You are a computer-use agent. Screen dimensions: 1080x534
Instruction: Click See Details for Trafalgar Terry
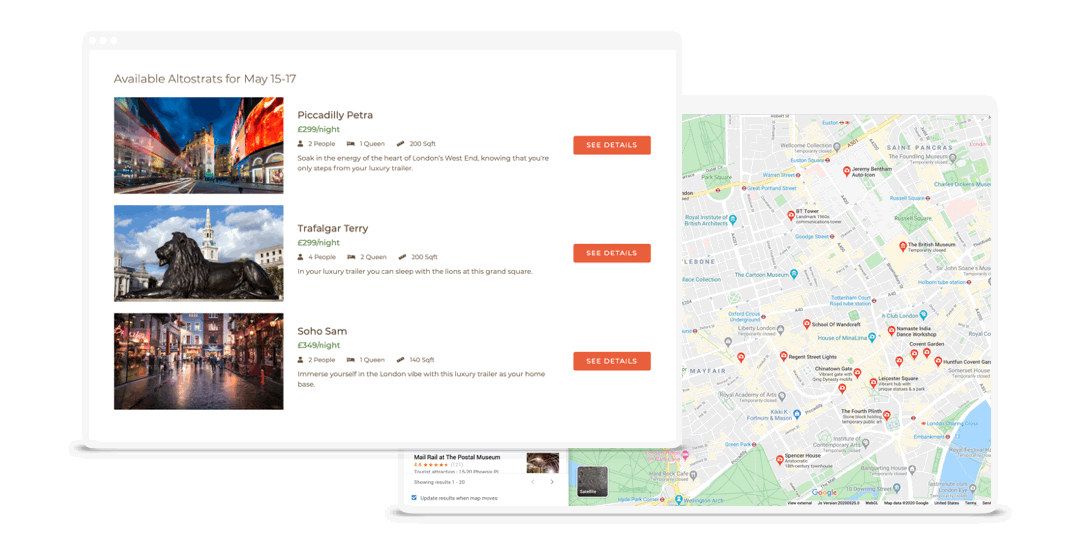[612, 253]
